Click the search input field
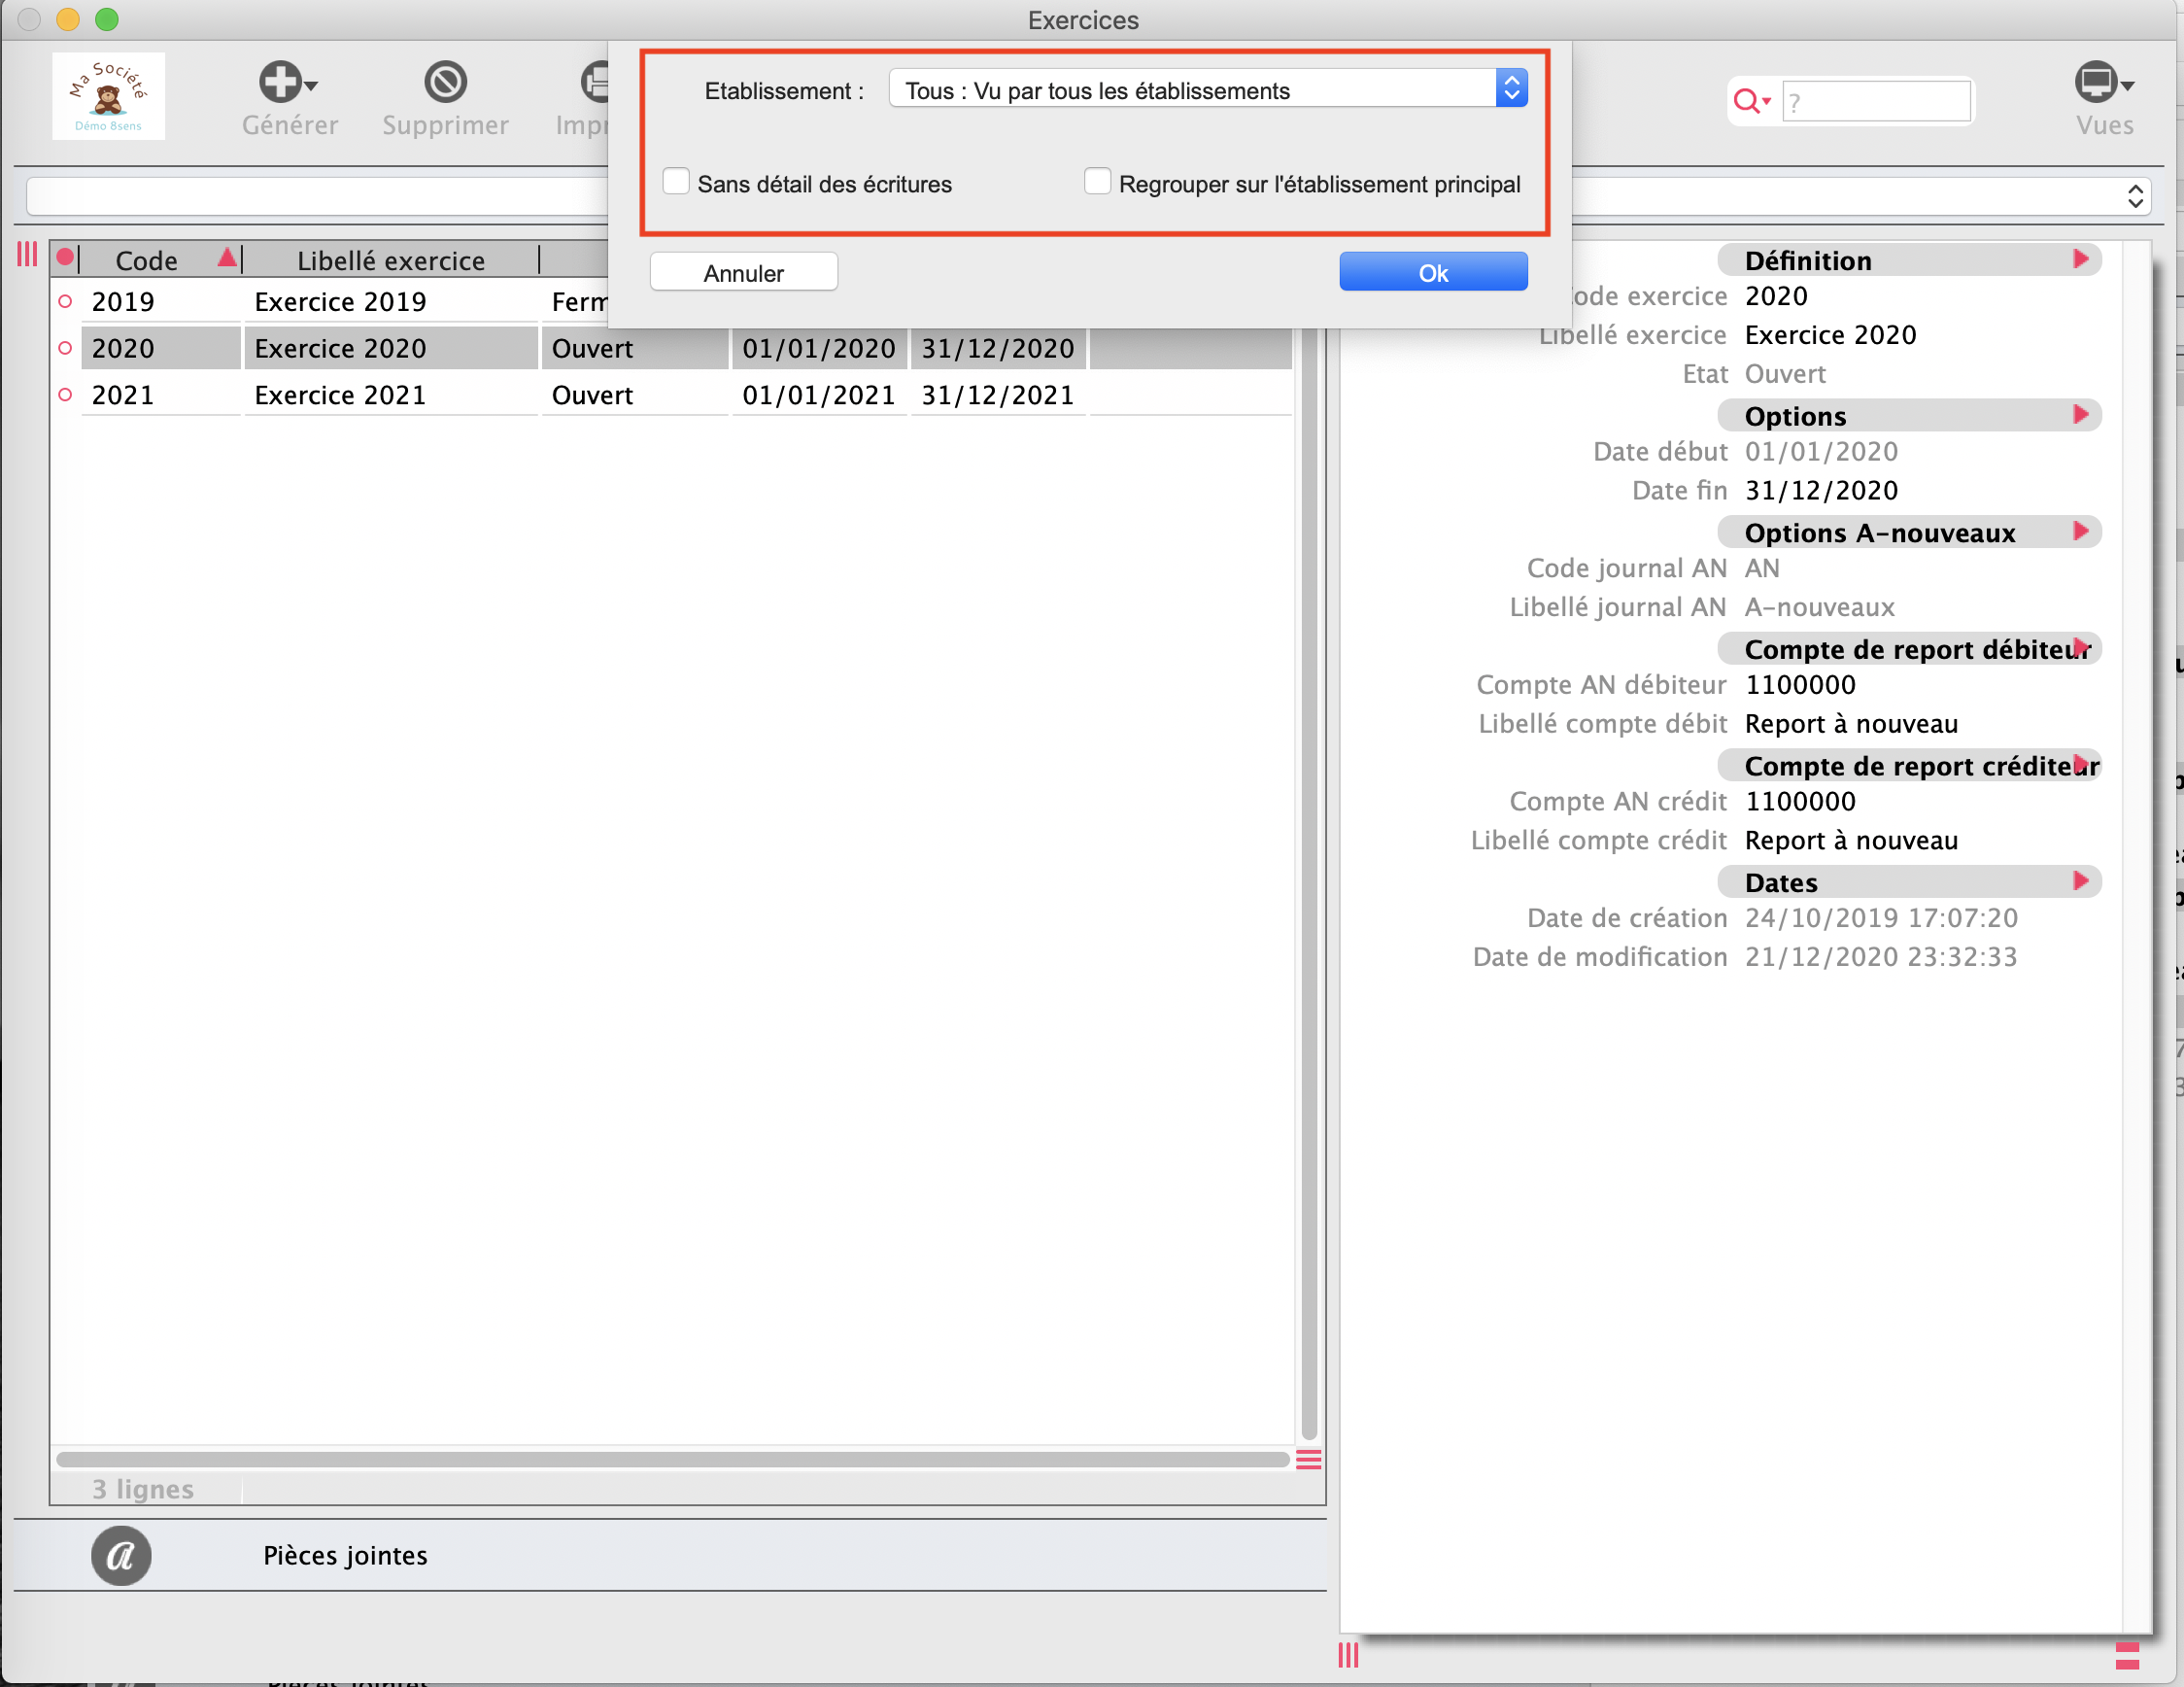 [1876, 101]
